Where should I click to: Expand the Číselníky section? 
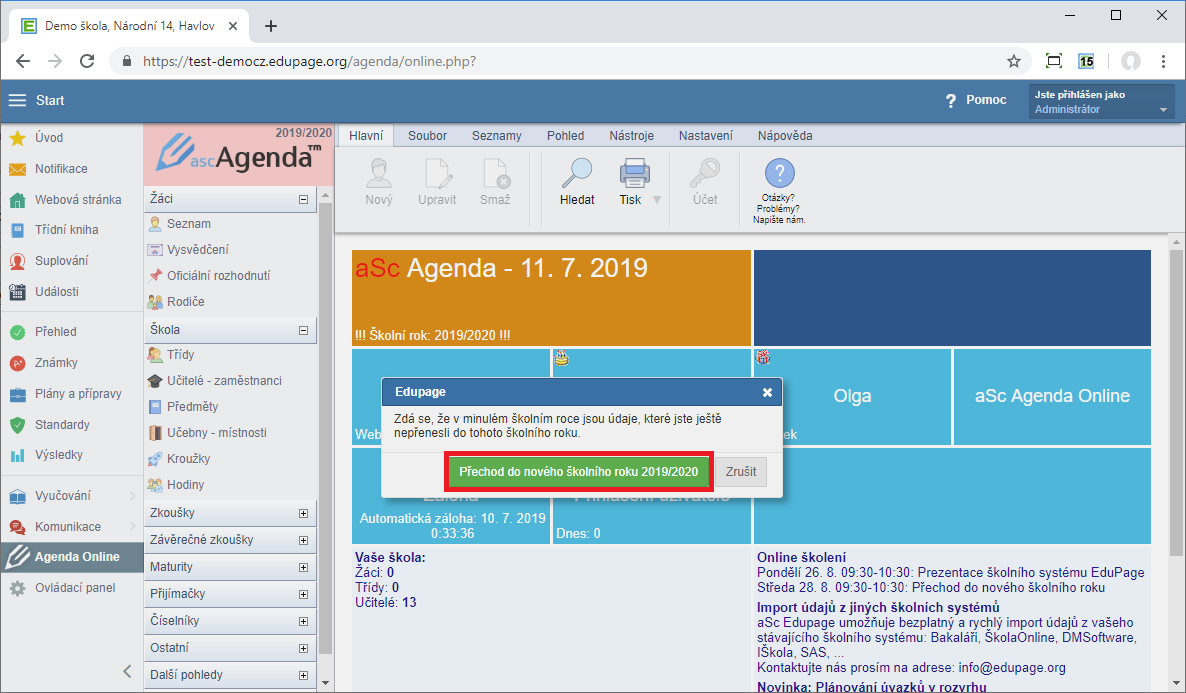(x=303, y=622)
